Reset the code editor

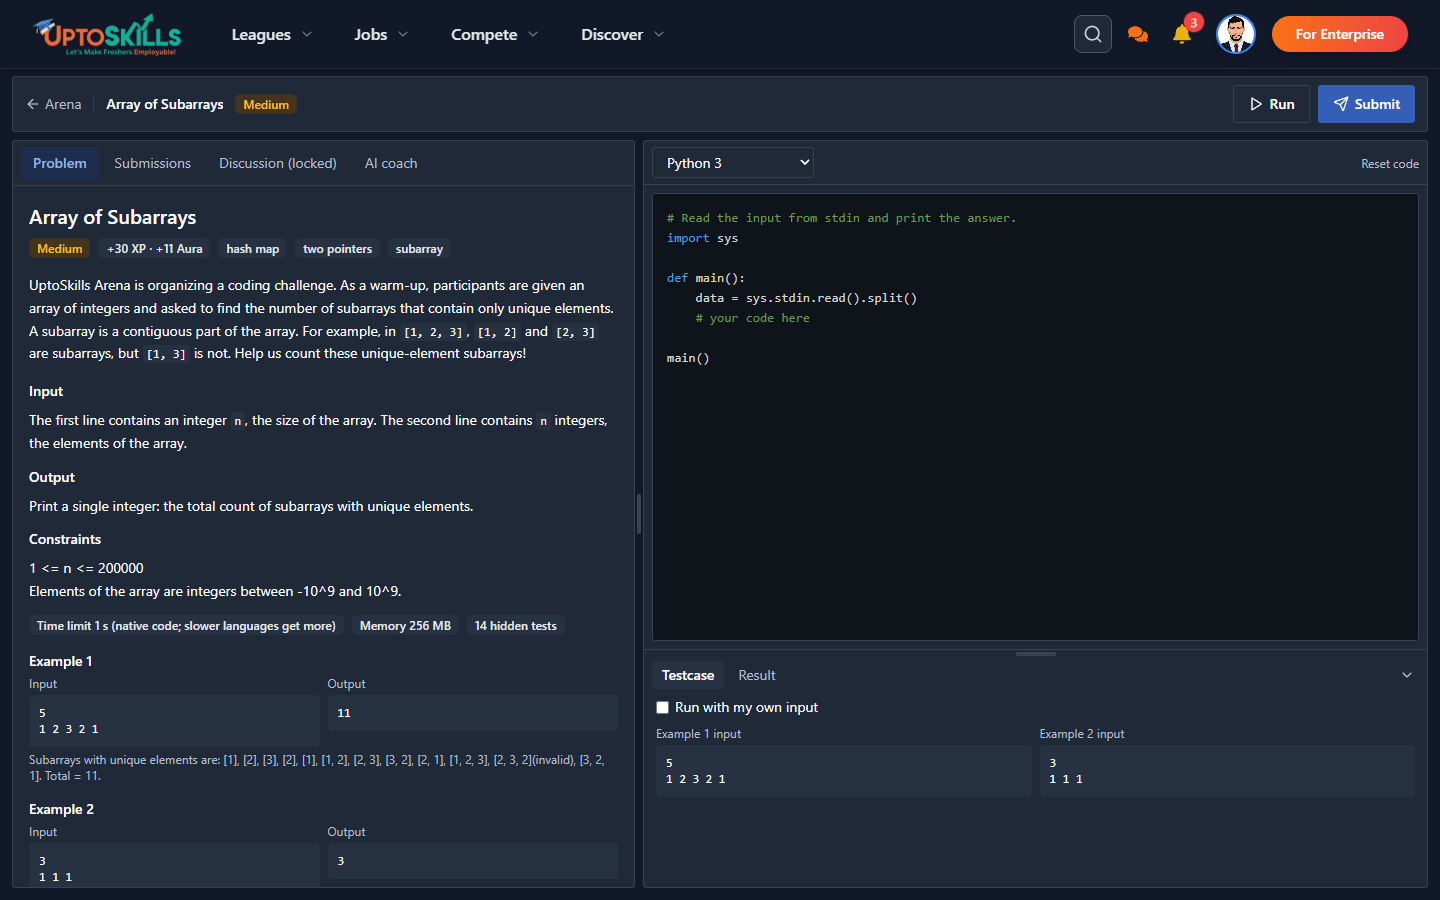(x=1390, y=164)
